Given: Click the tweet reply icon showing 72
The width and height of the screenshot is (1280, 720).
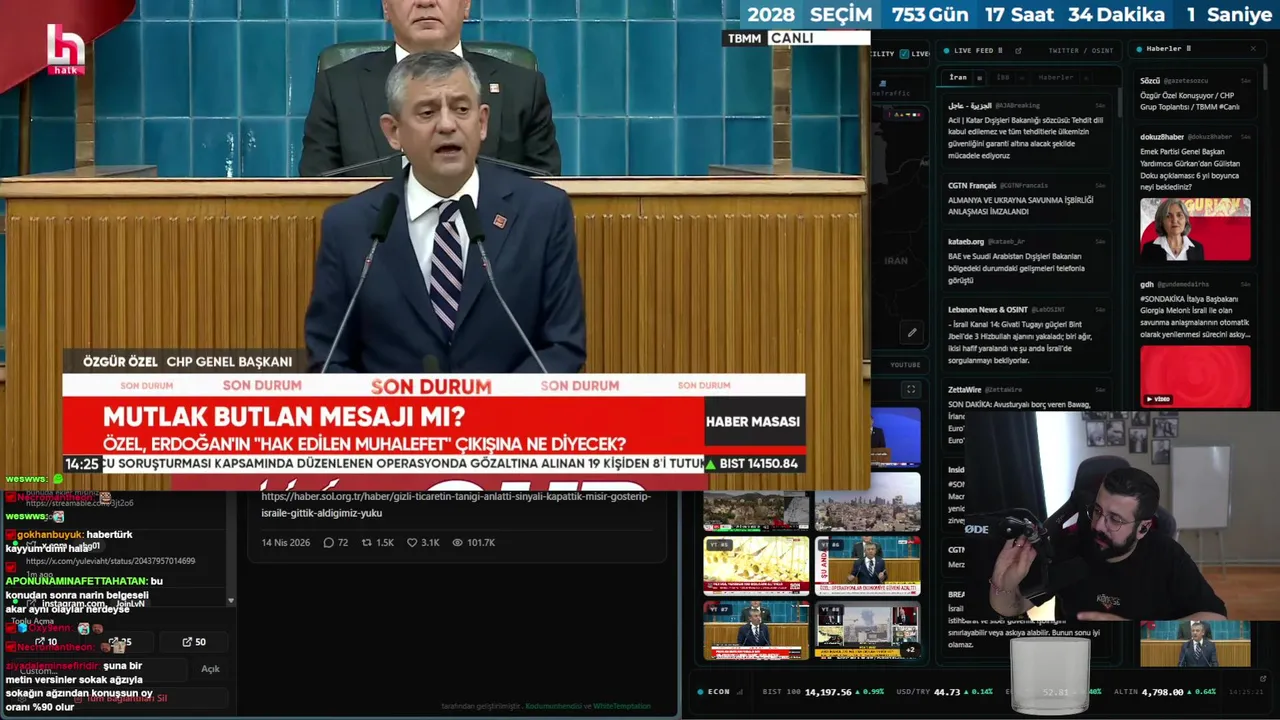Looking at the screenshot, I should click(328, 543).
